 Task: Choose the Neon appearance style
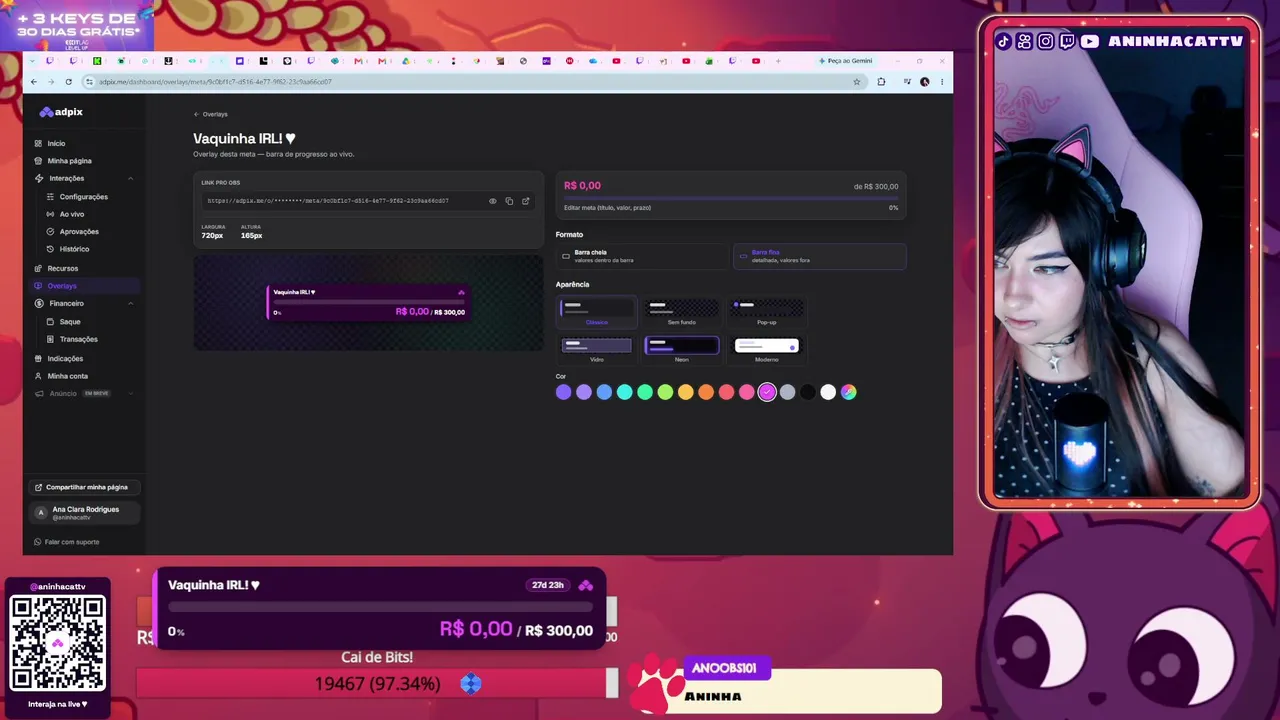tap(682, 349)
